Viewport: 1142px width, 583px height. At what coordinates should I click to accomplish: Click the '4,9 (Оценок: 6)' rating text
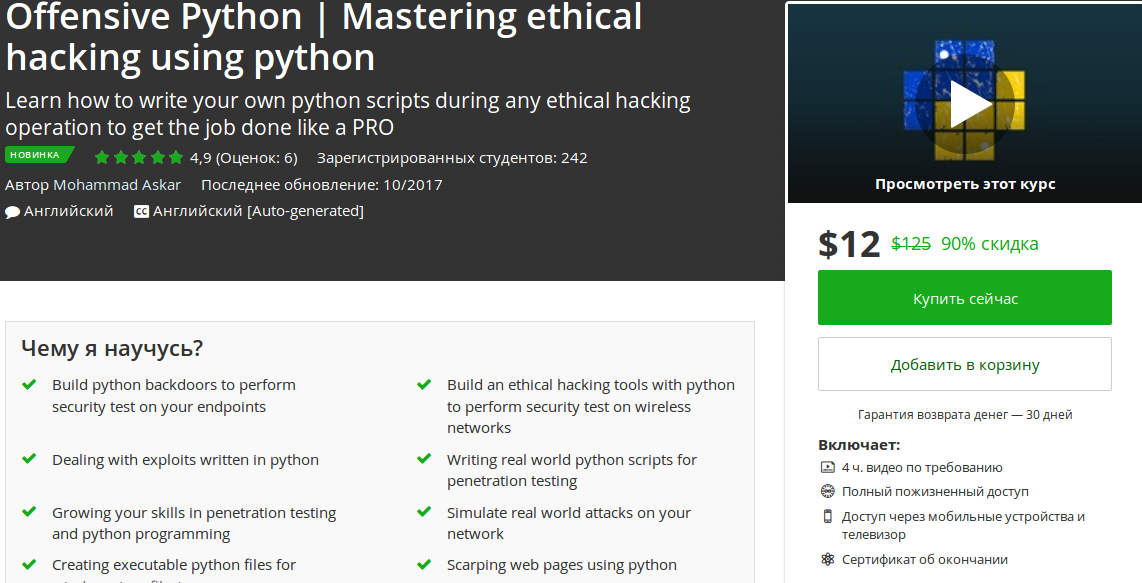point(245,156)
